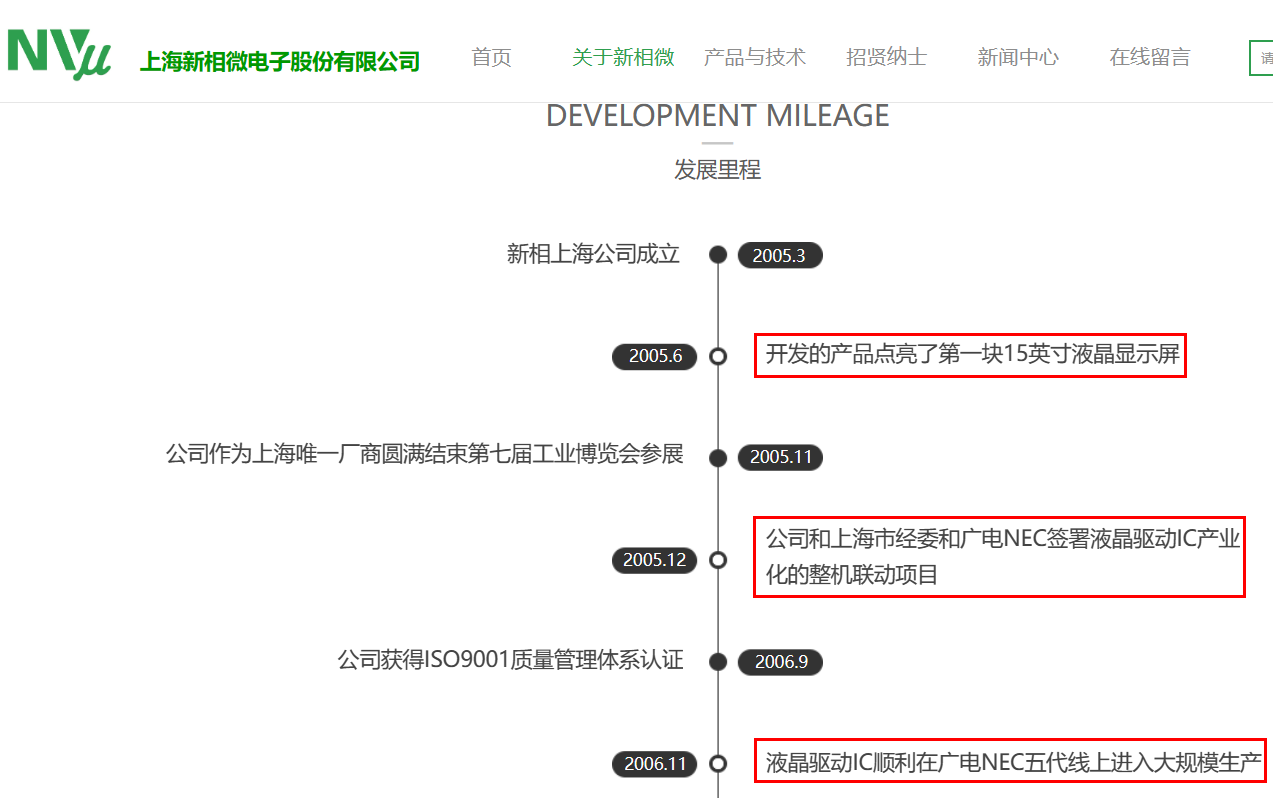Select the 2006.11 date badge
Image resolution: width=1273 pixels, height=798 pixels.
(655, 764)
